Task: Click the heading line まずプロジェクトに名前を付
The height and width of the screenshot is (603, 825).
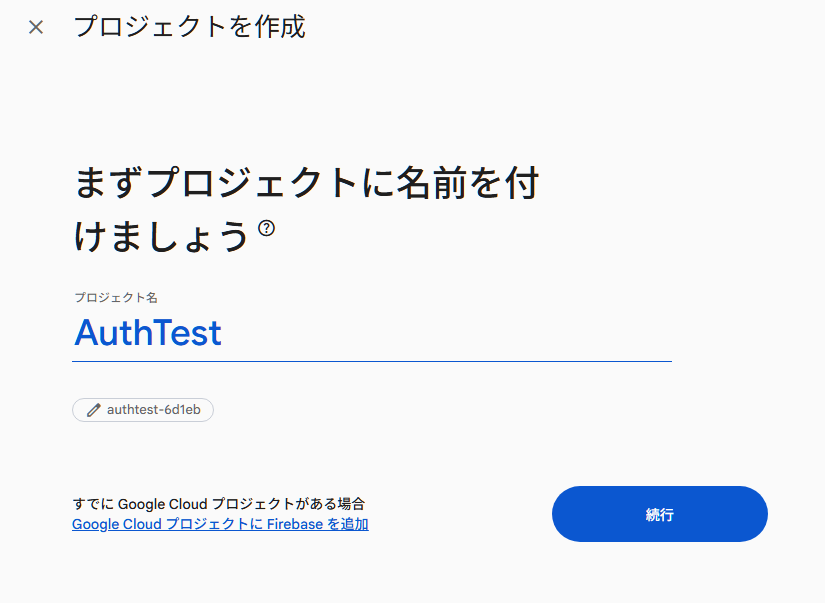Action: [307, 184]
